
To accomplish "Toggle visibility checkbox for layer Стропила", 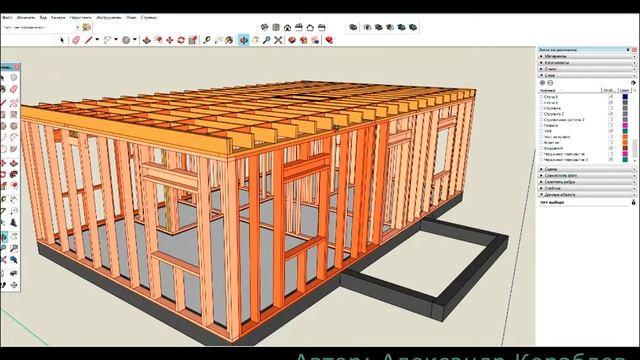I will coord(611,109).
